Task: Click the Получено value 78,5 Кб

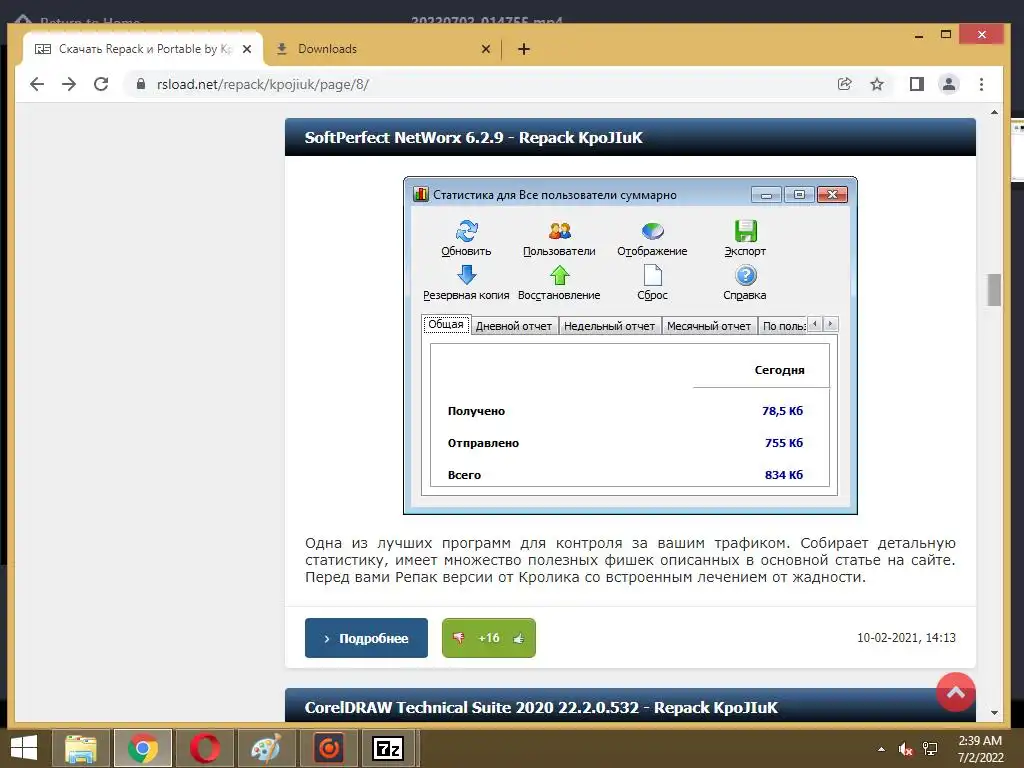Action: point(782,411)
